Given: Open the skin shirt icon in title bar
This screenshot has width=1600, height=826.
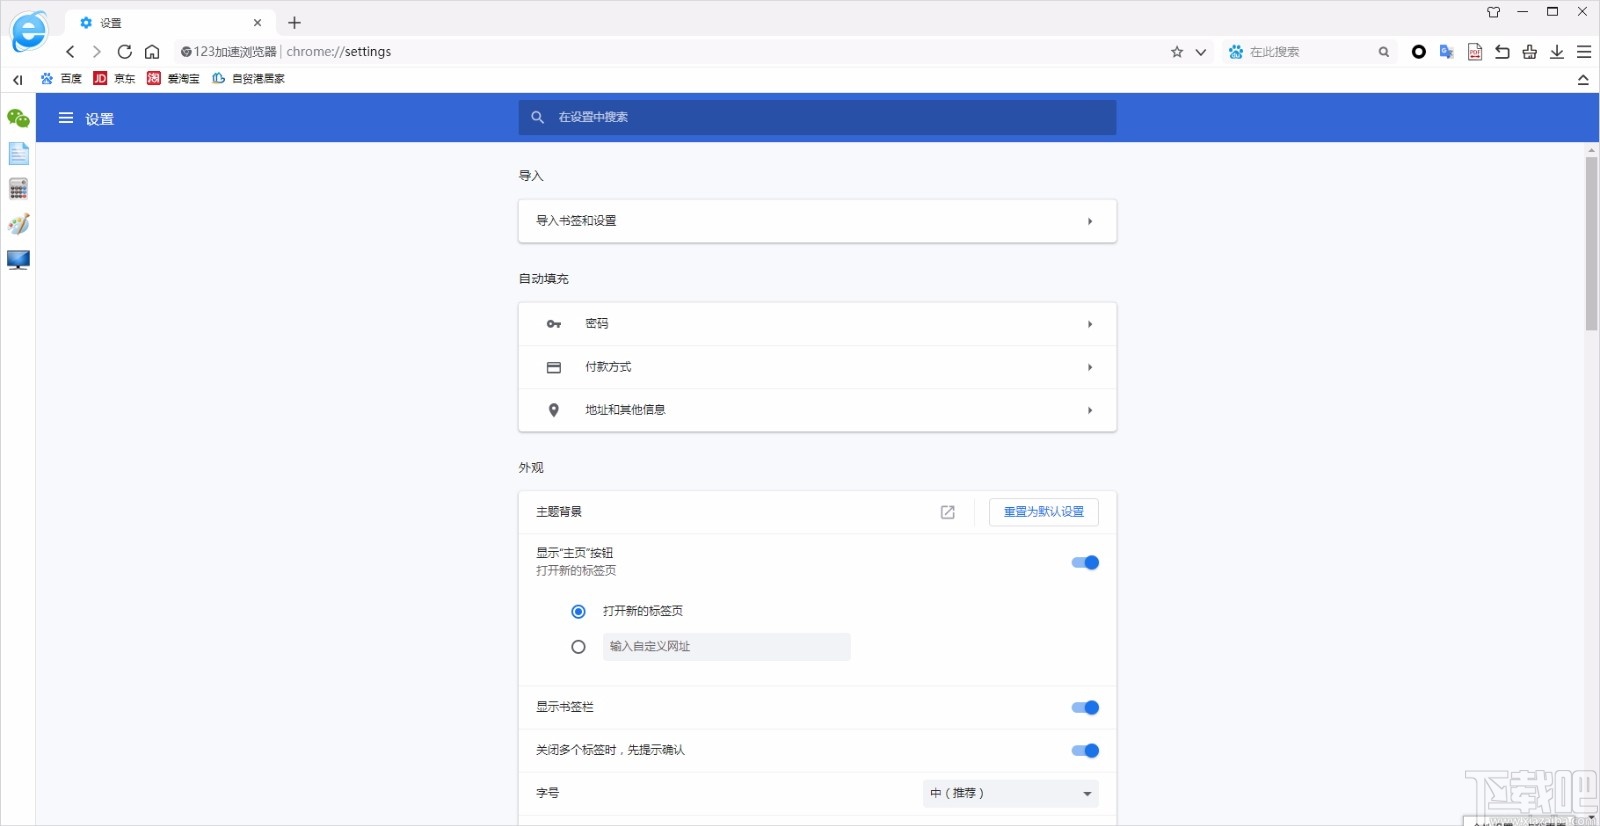Looking at the screenshot, I should coord(1494,12).
